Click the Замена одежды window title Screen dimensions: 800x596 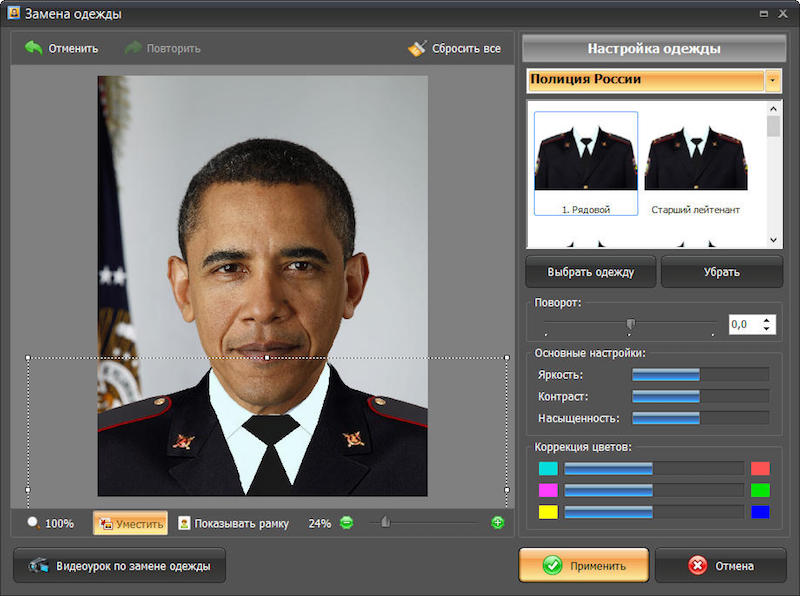73,14
